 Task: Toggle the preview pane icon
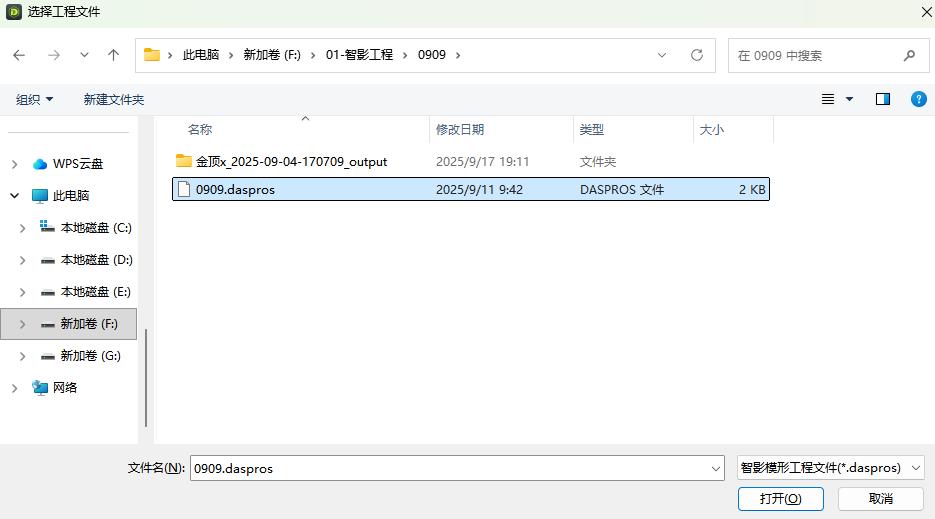(883, 99)
